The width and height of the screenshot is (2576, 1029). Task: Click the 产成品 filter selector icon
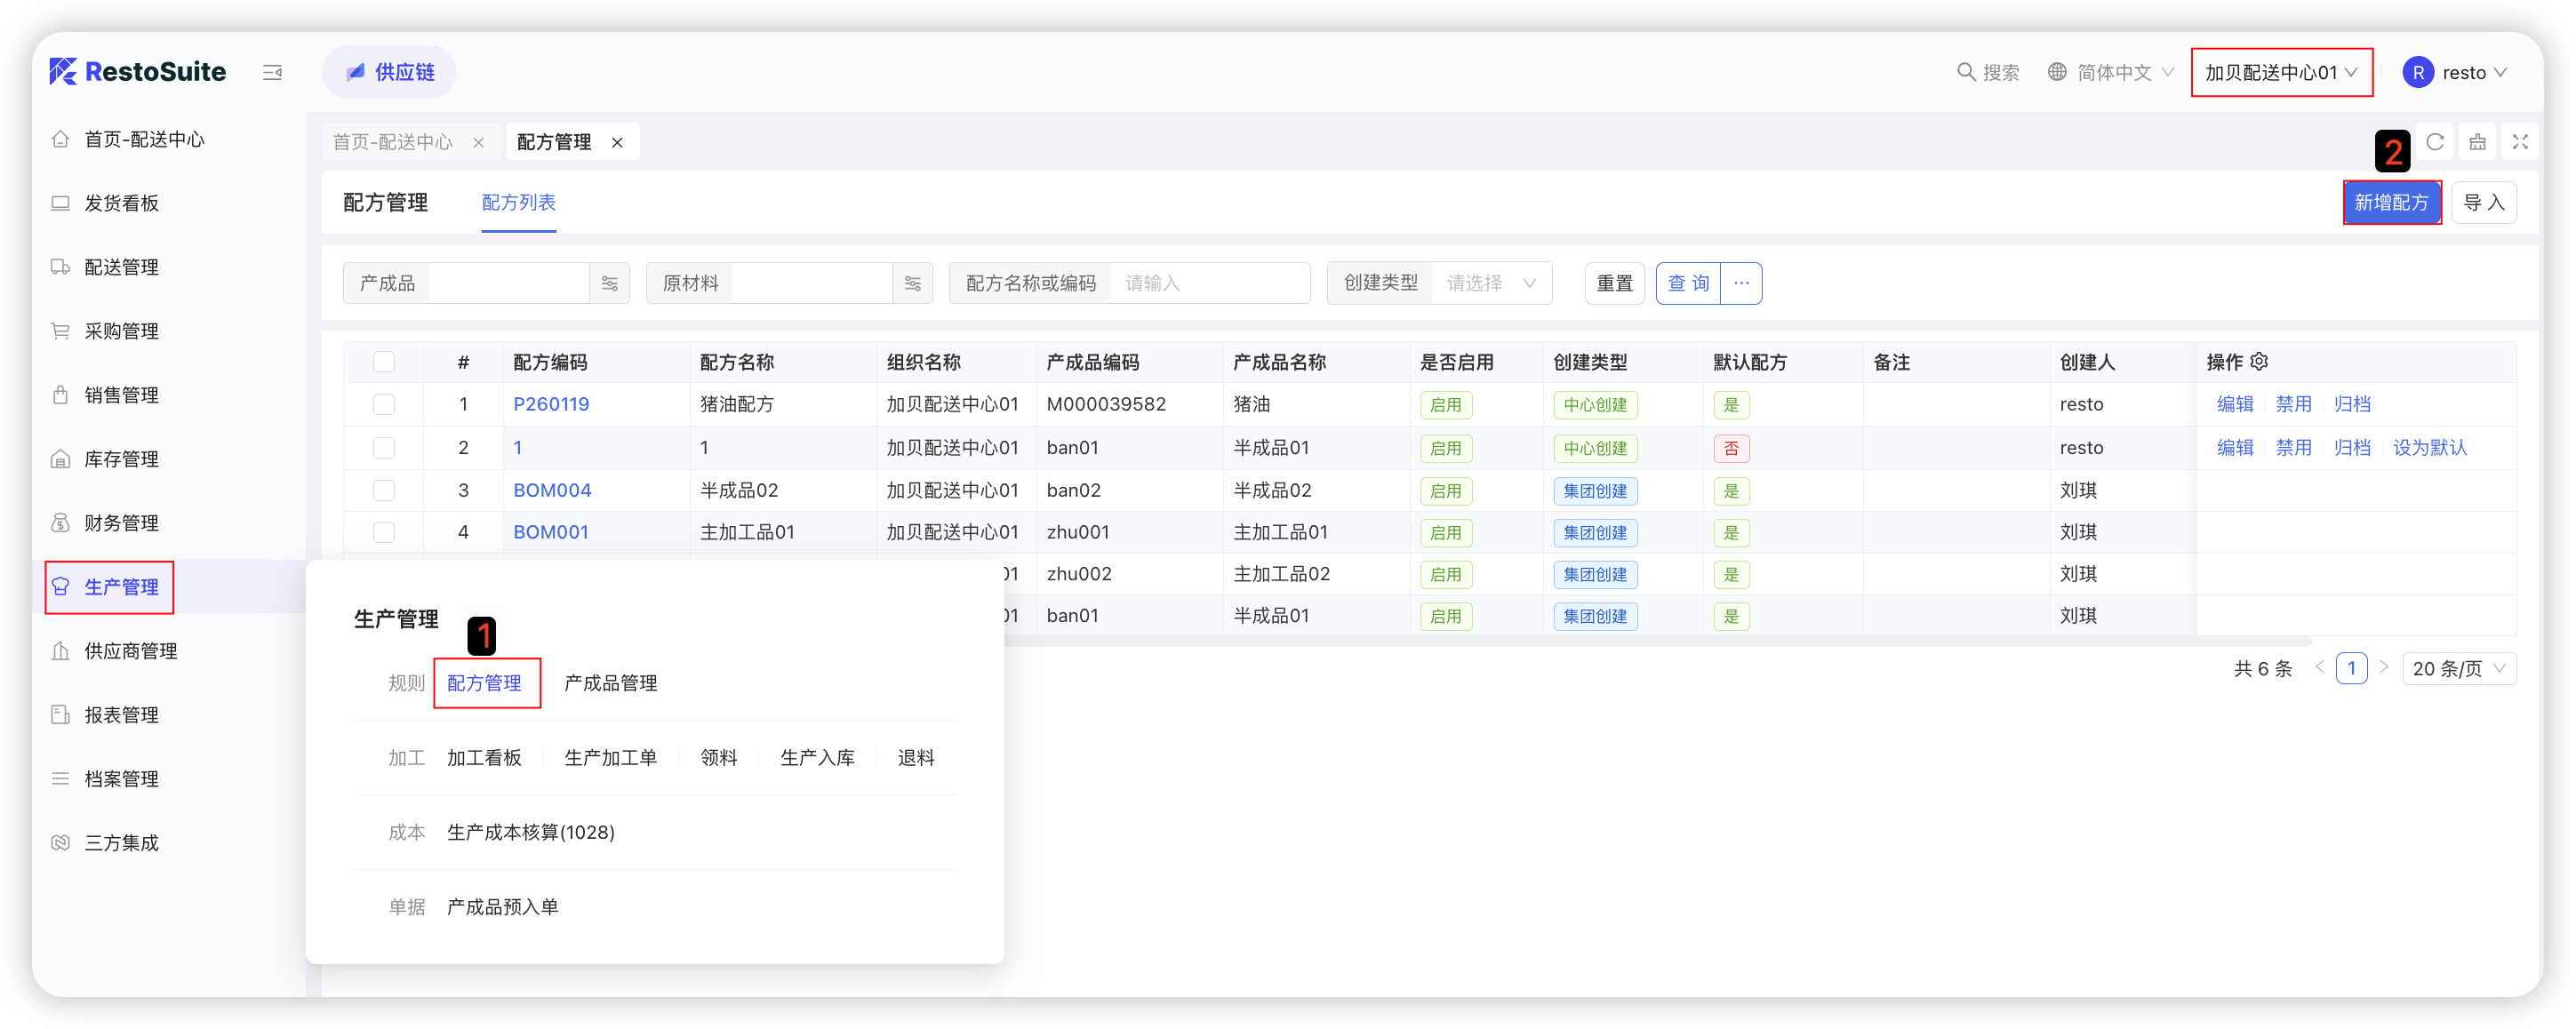point(609,284)
